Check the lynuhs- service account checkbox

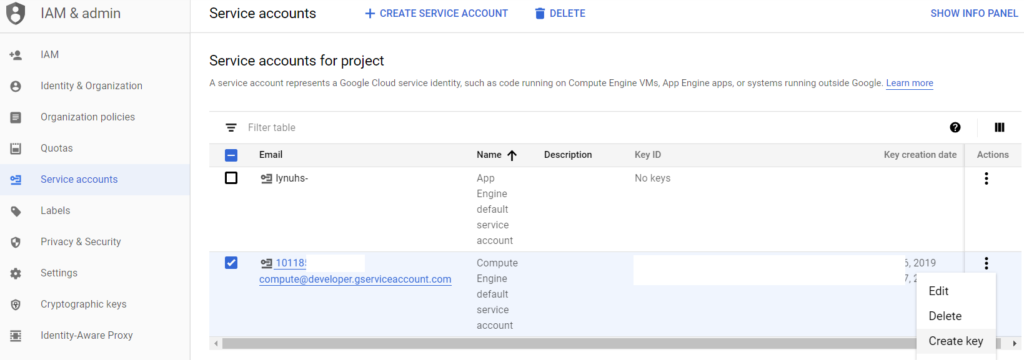tap(231, 178)
